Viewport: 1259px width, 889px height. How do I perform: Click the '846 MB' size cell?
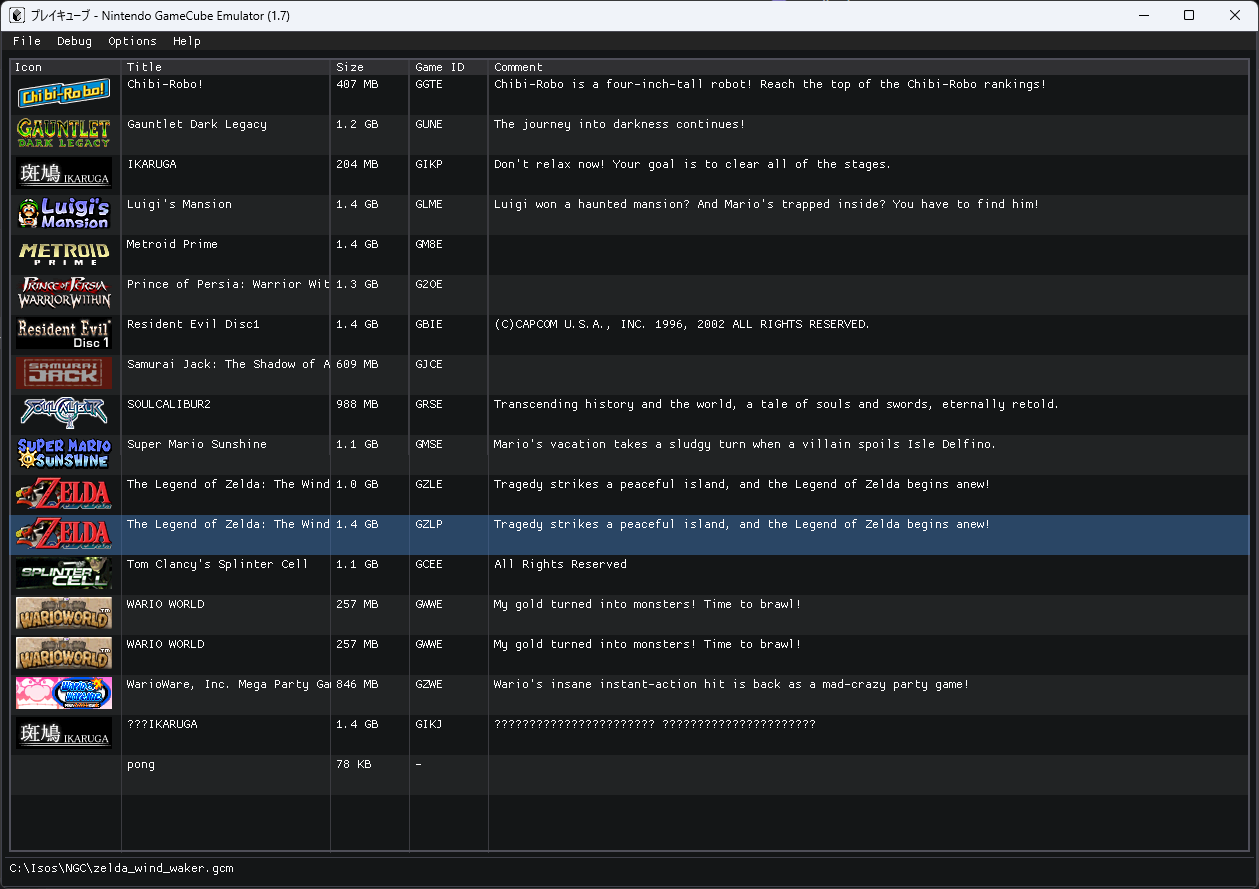click(x=357, y=684)
